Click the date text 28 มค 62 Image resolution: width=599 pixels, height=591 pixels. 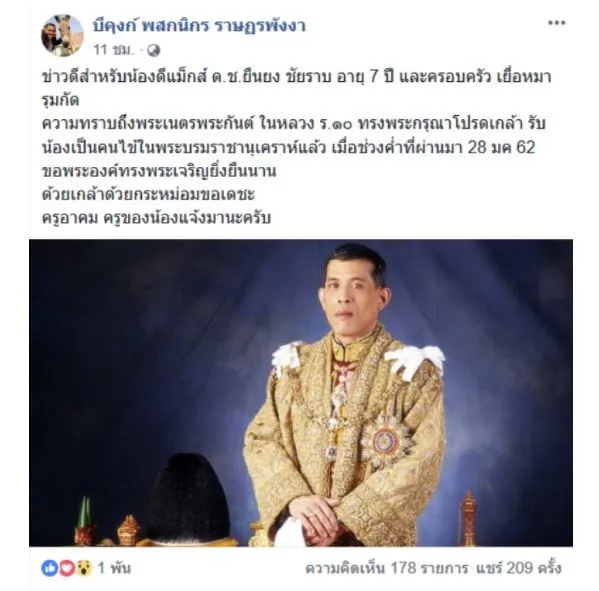click(501, 147)
